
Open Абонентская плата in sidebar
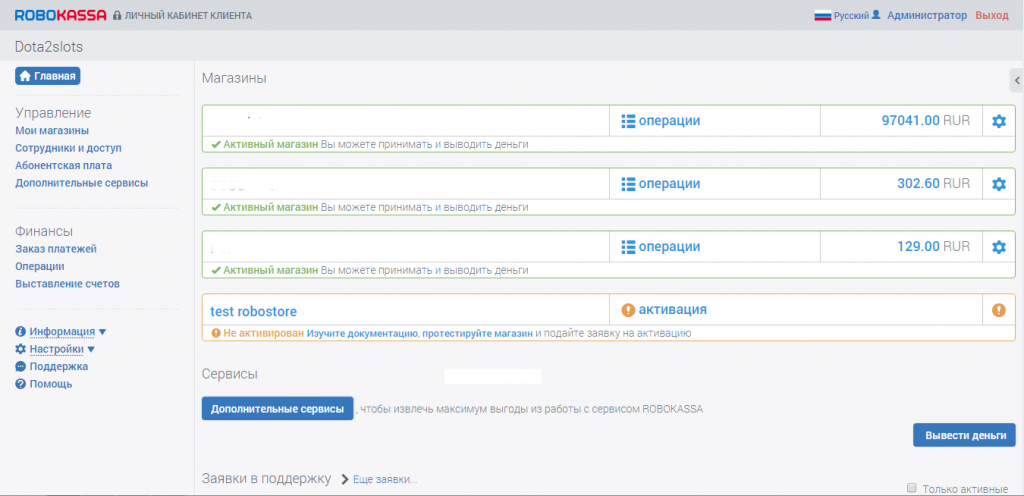pos(63,166)
